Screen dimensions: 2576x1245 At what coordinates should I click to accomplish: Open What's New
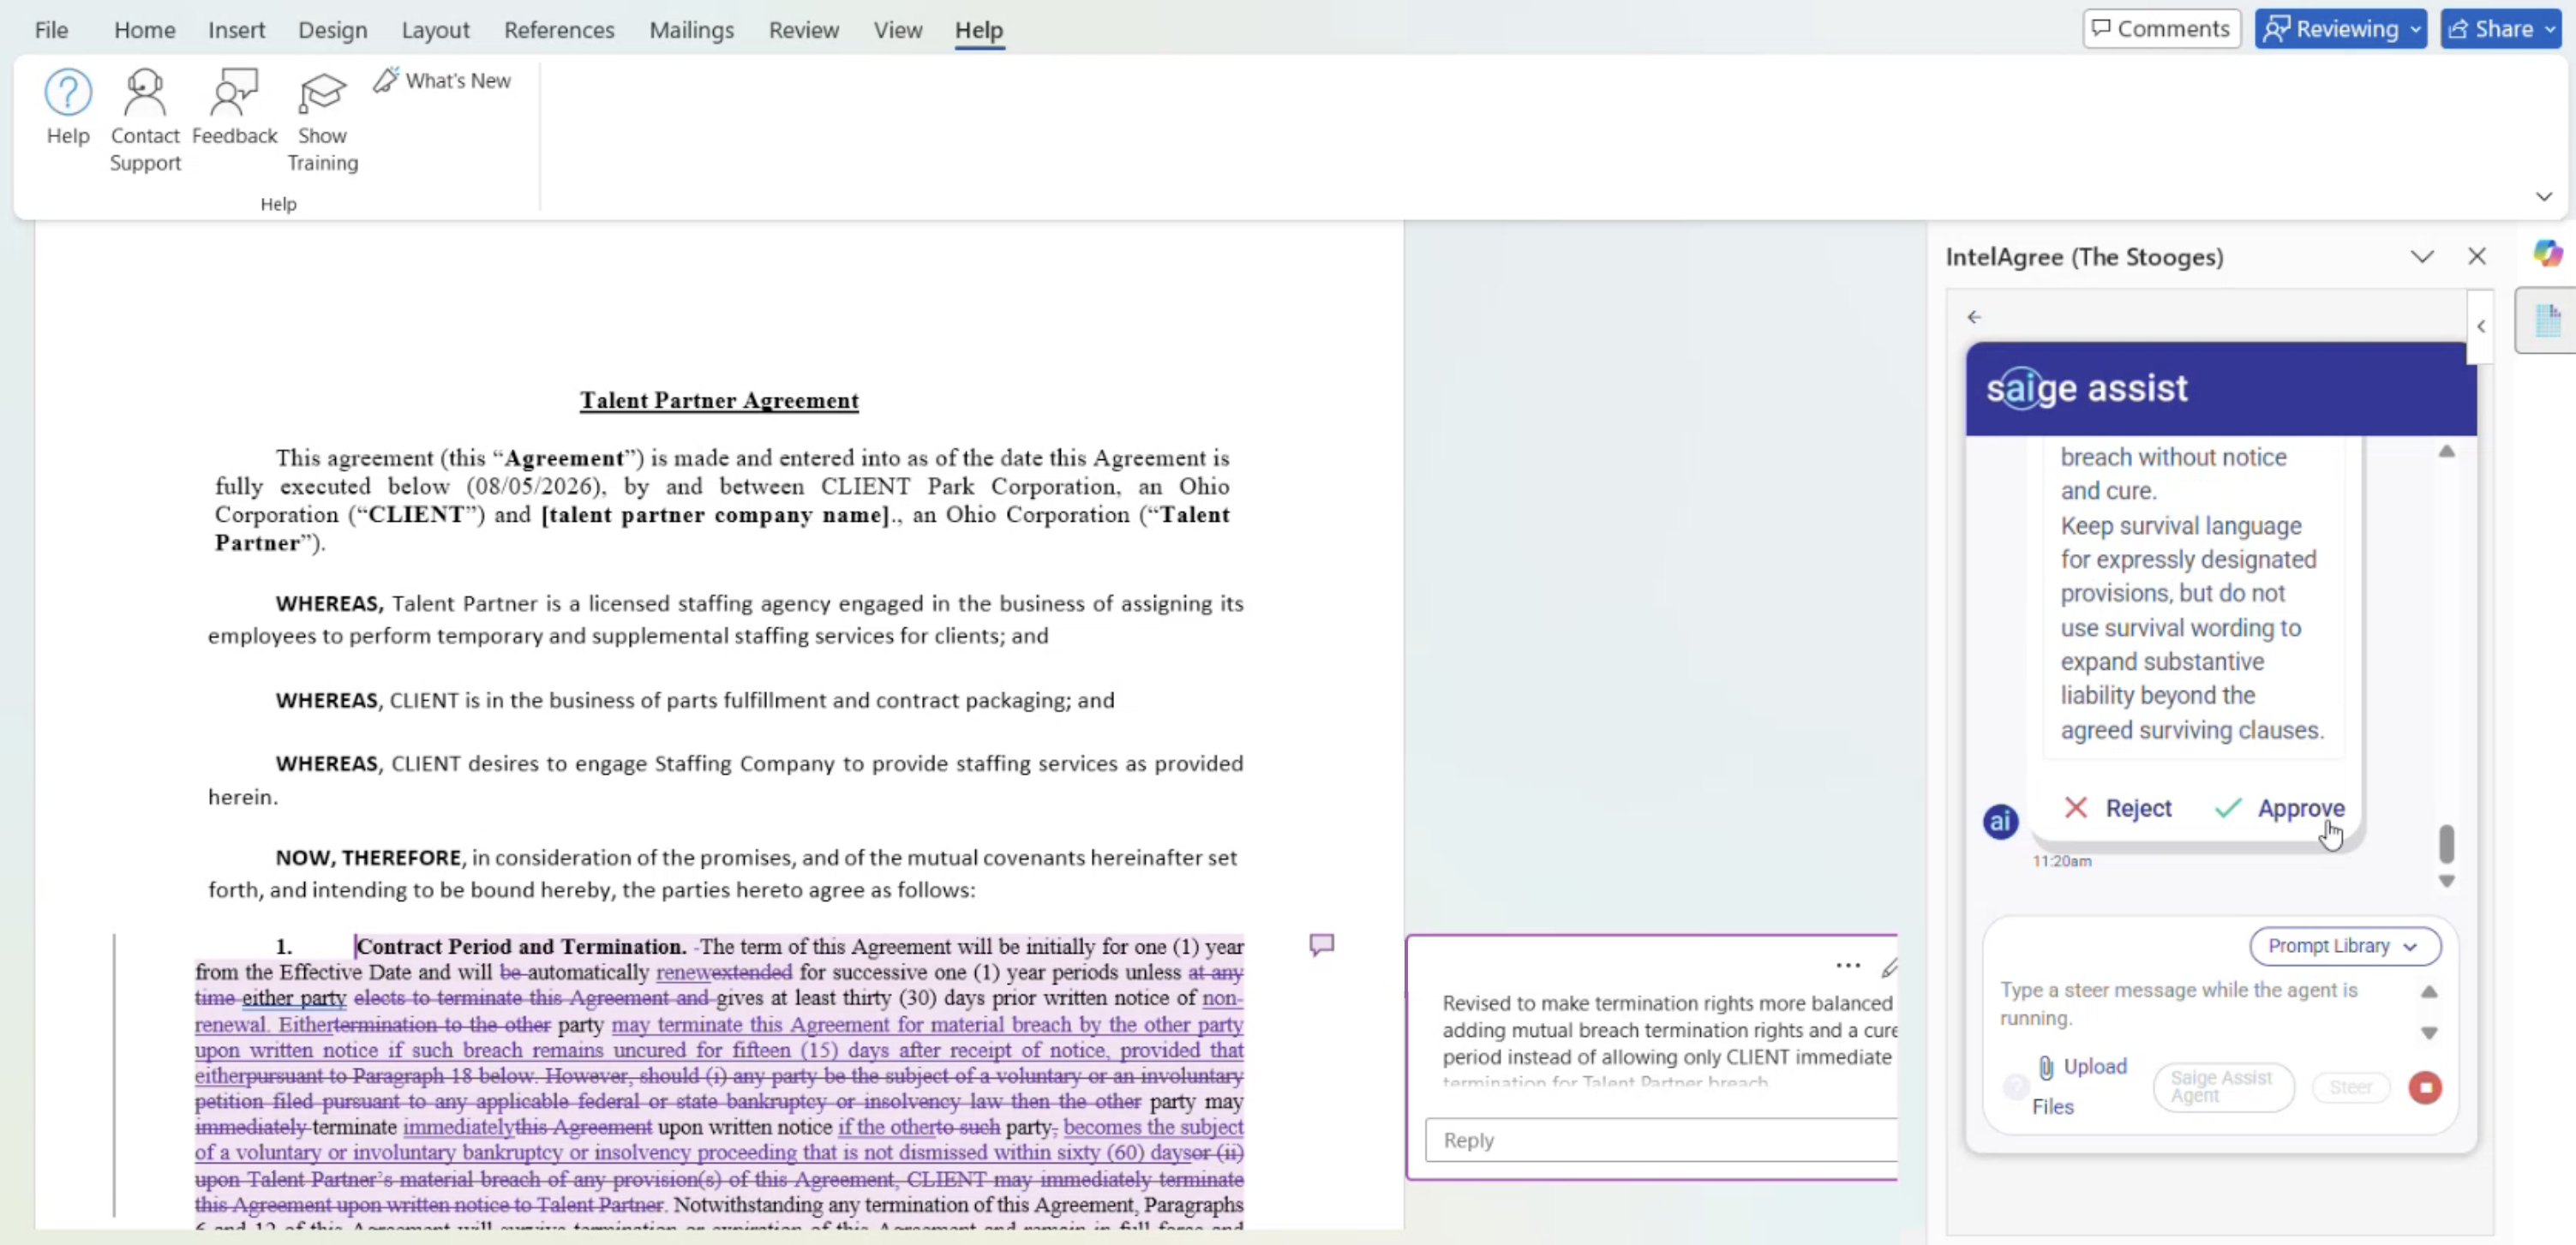[442, 80]
